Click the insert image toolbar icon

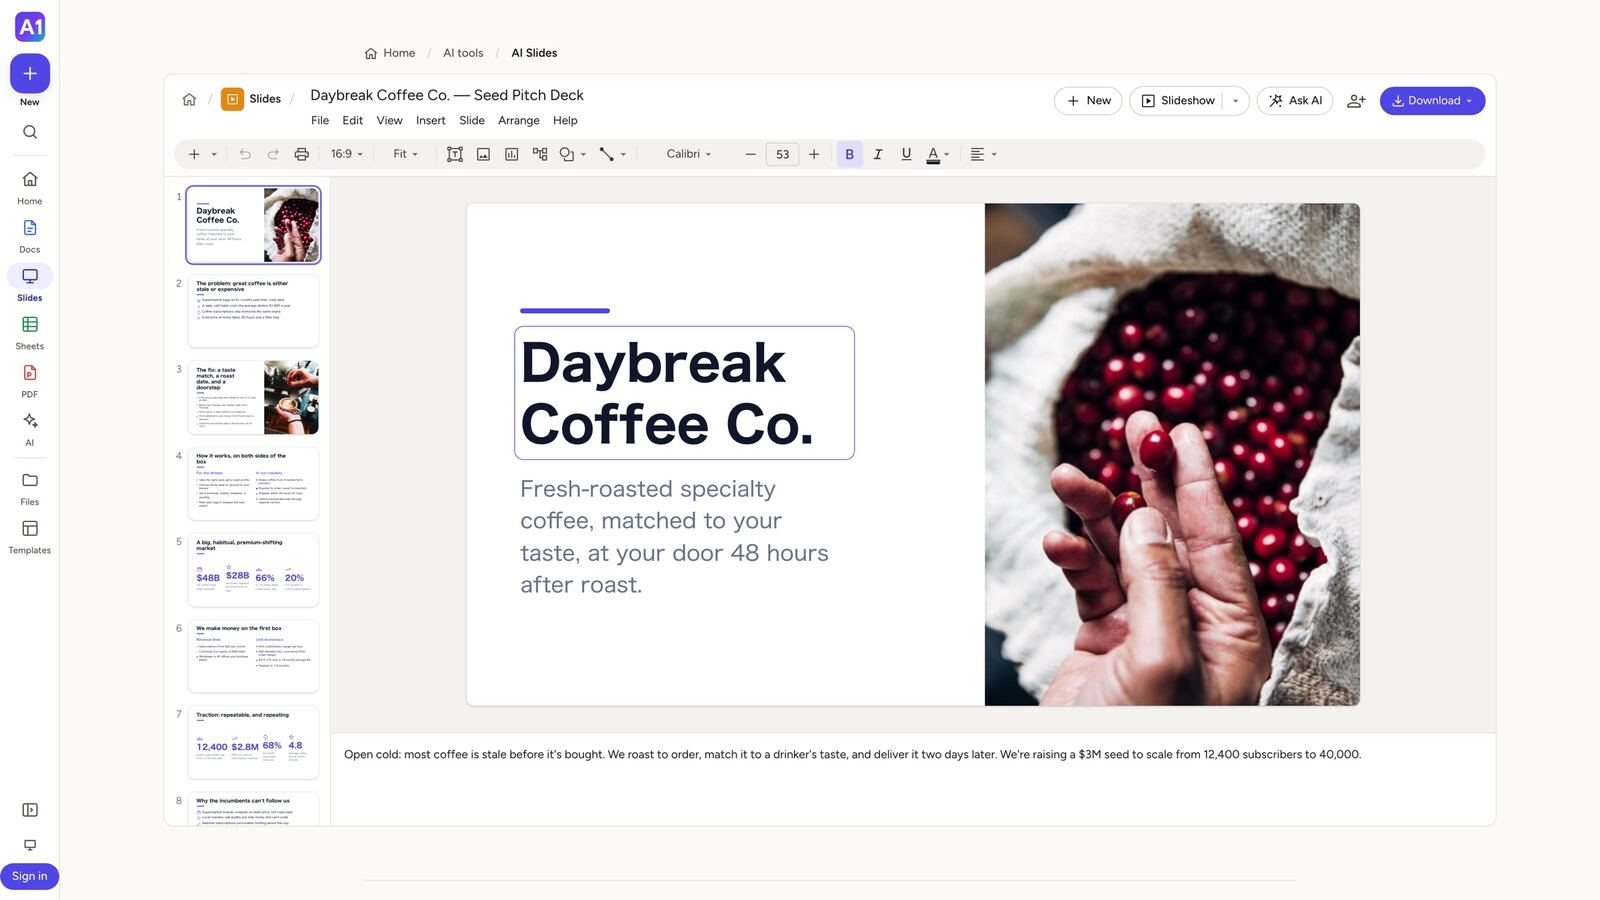click(483, 154)
